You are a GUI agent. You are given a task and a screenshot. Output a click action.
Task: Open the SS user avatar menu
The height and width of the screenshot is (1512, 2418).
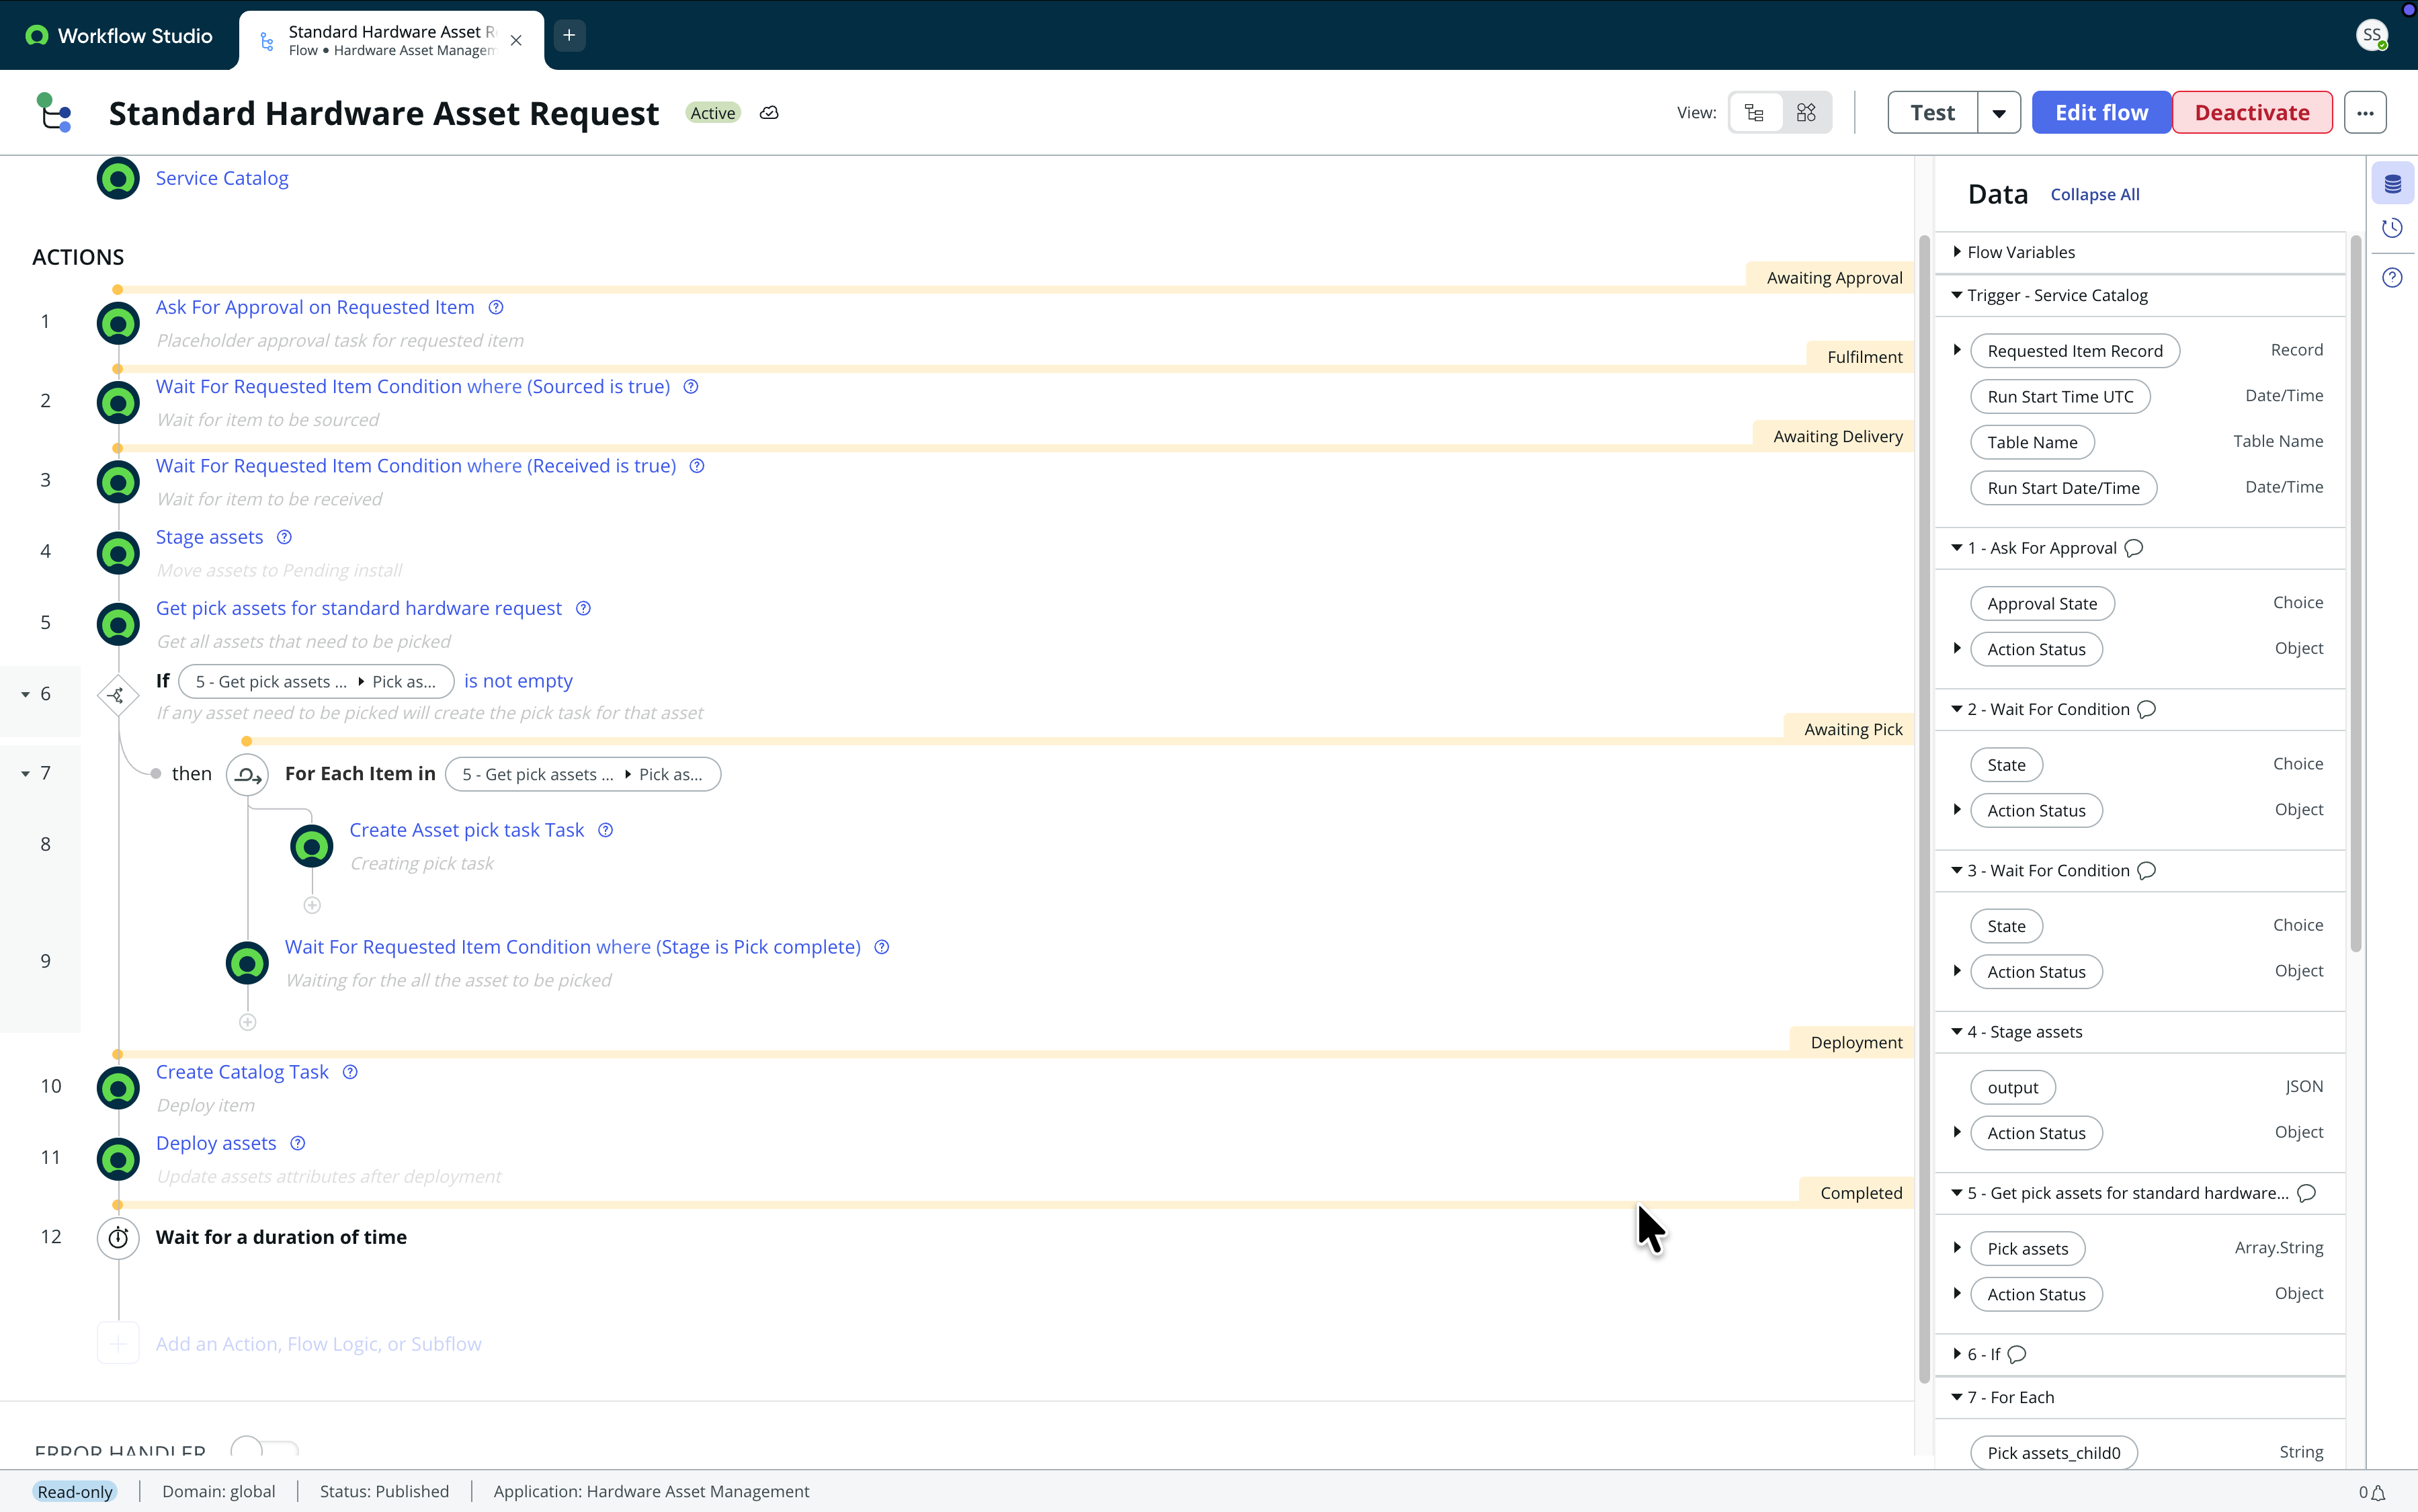(2372, 35)
